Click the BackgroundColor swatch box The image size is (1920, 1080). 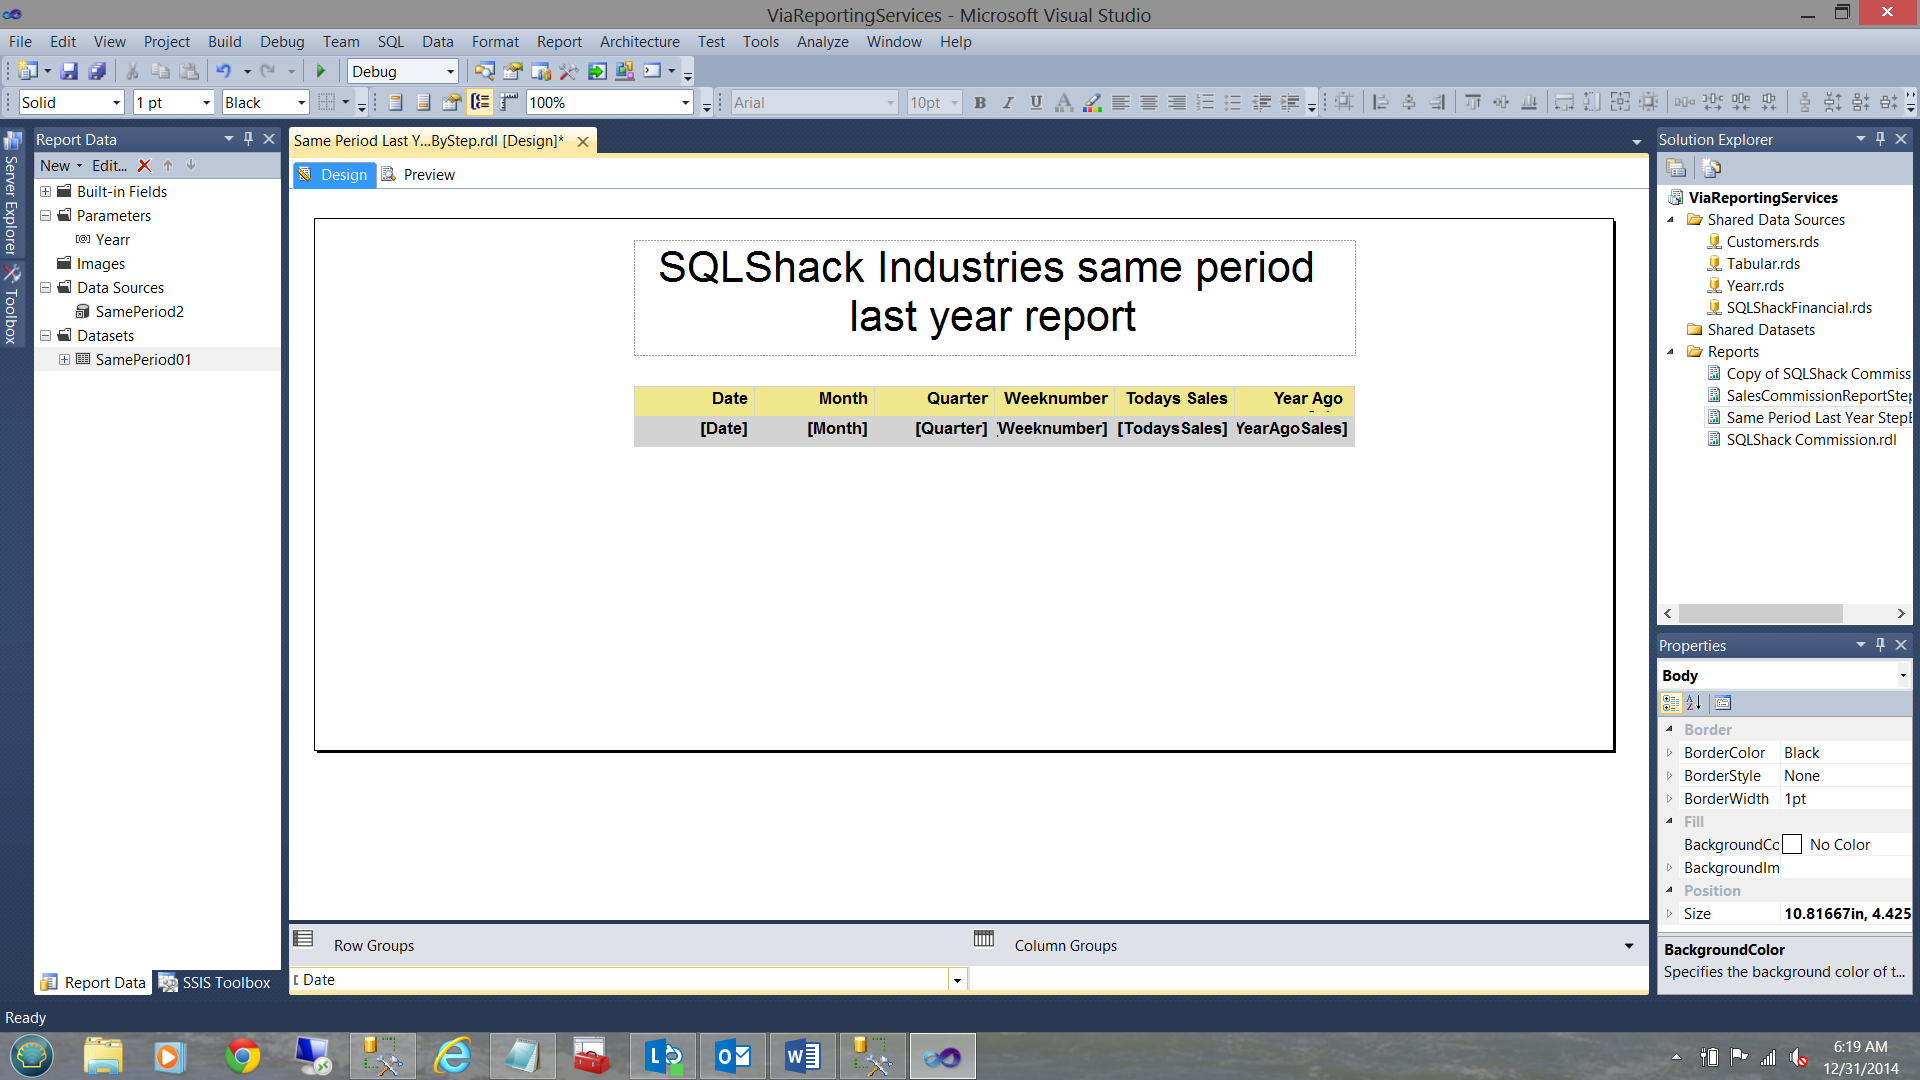point(1792,845)
